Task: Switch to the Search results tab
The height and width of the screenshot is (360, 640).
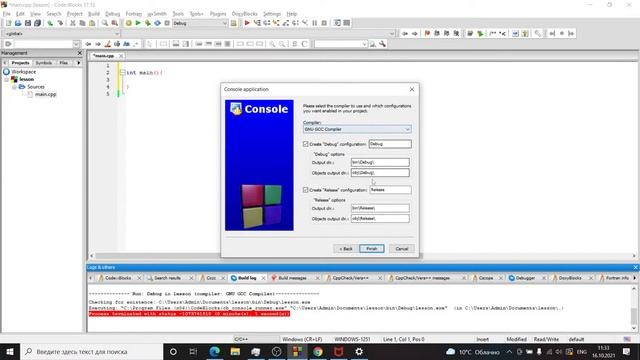Action: click(x=167, y=278)
